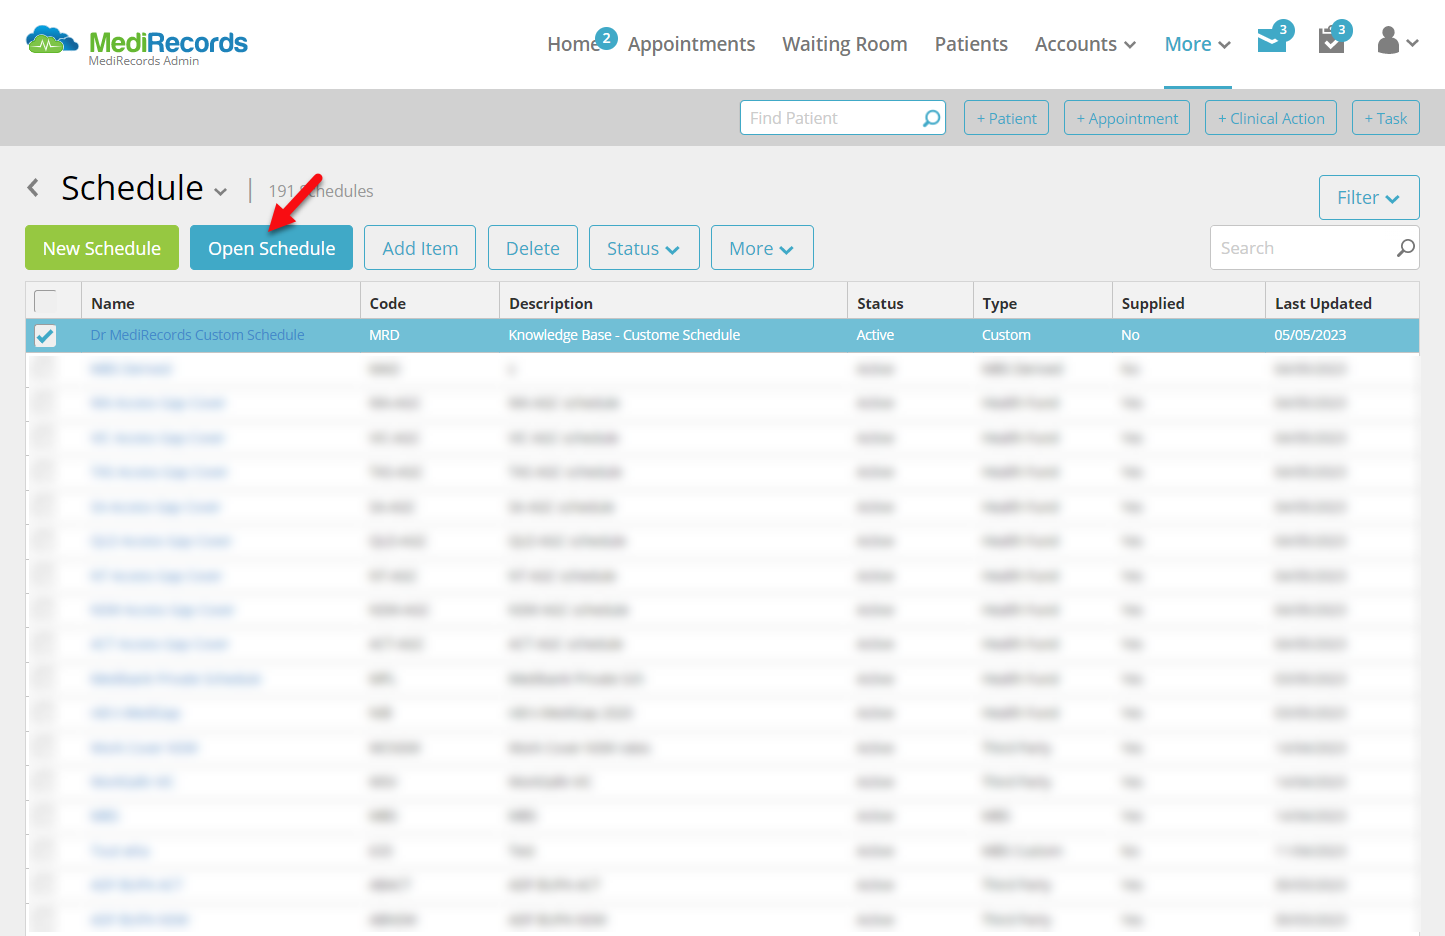Click the + Appointment button
The width and height of the screenshot is (1445, 936).
click(1127, 118)
